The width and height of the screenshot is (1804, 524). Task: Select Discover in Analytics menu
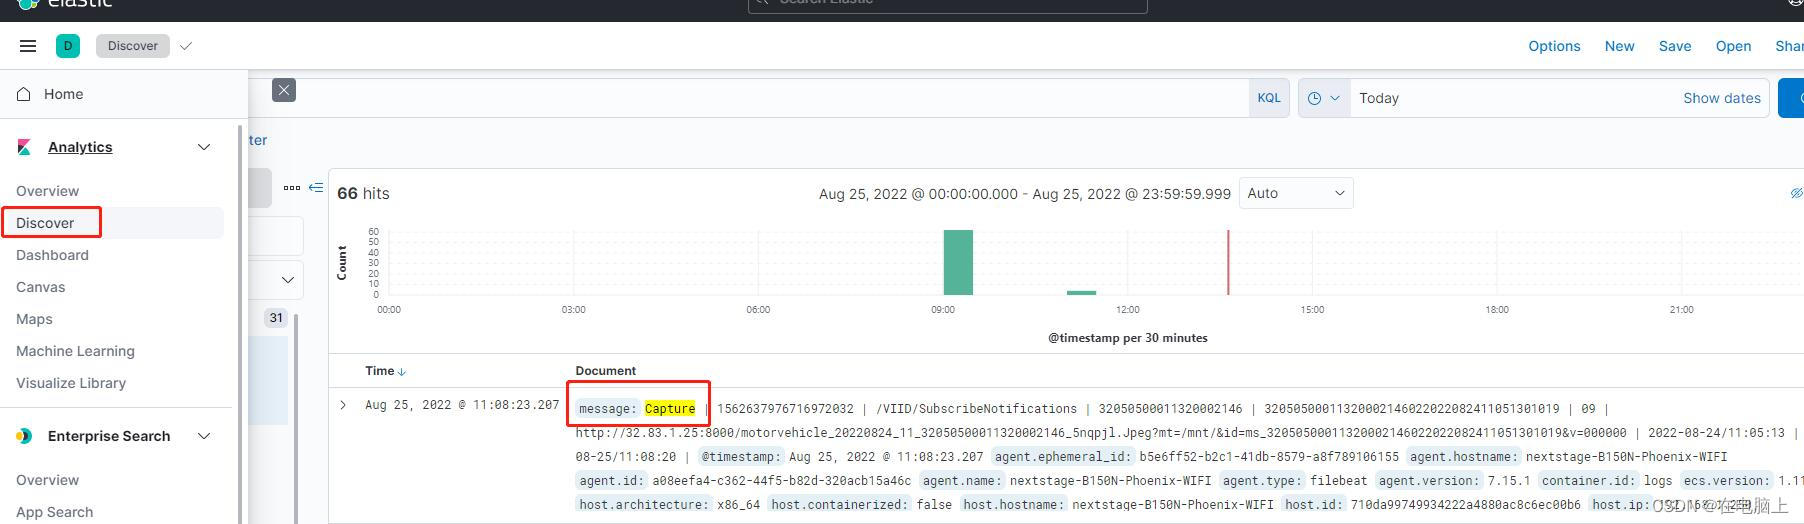[45, 223]
